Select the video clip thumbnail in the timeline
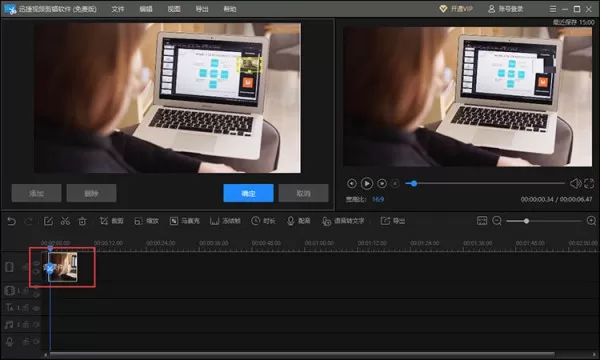 click(x=63, y=267)
